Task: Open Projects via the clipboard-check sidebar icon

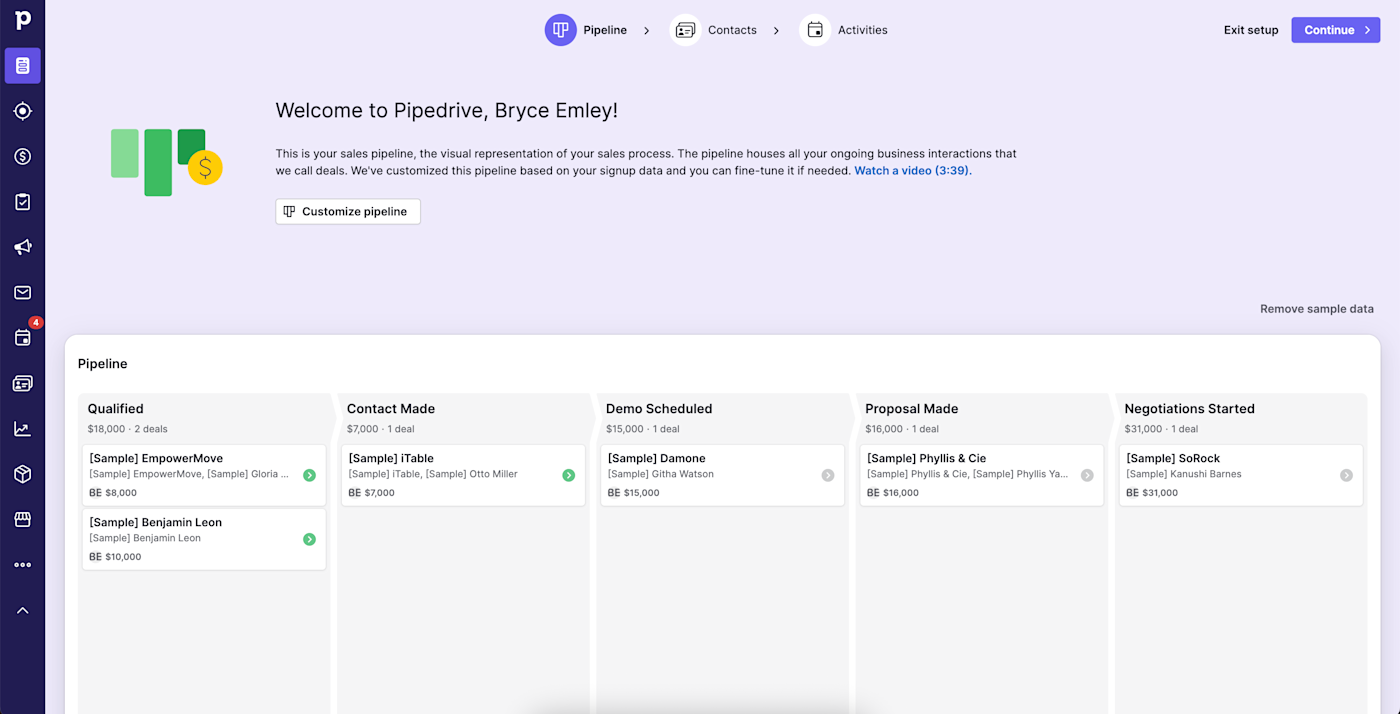Action: click(22, 202)
